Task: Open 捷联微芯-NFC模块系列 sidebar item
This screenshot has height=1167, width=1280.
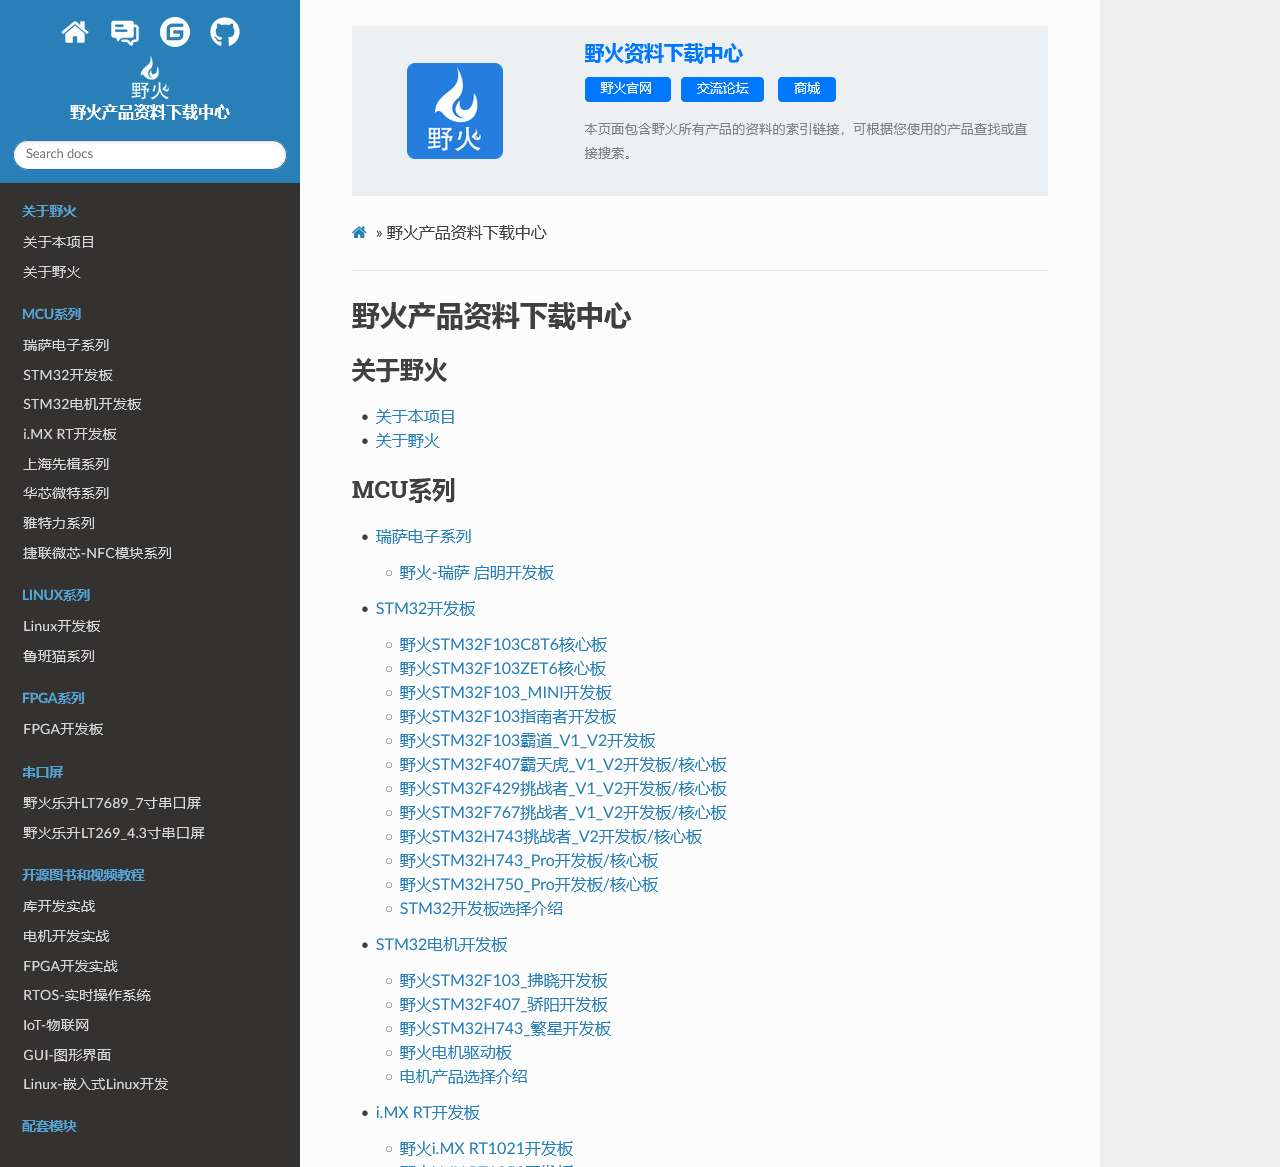Action: (98, 553)
